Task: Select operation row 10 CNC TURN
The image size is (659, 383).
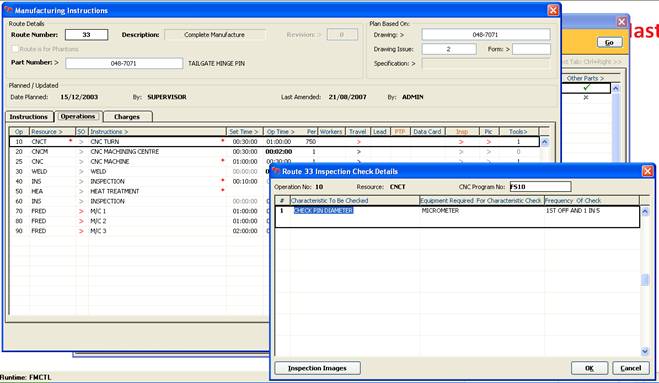Action: click(x=274, y=142)
